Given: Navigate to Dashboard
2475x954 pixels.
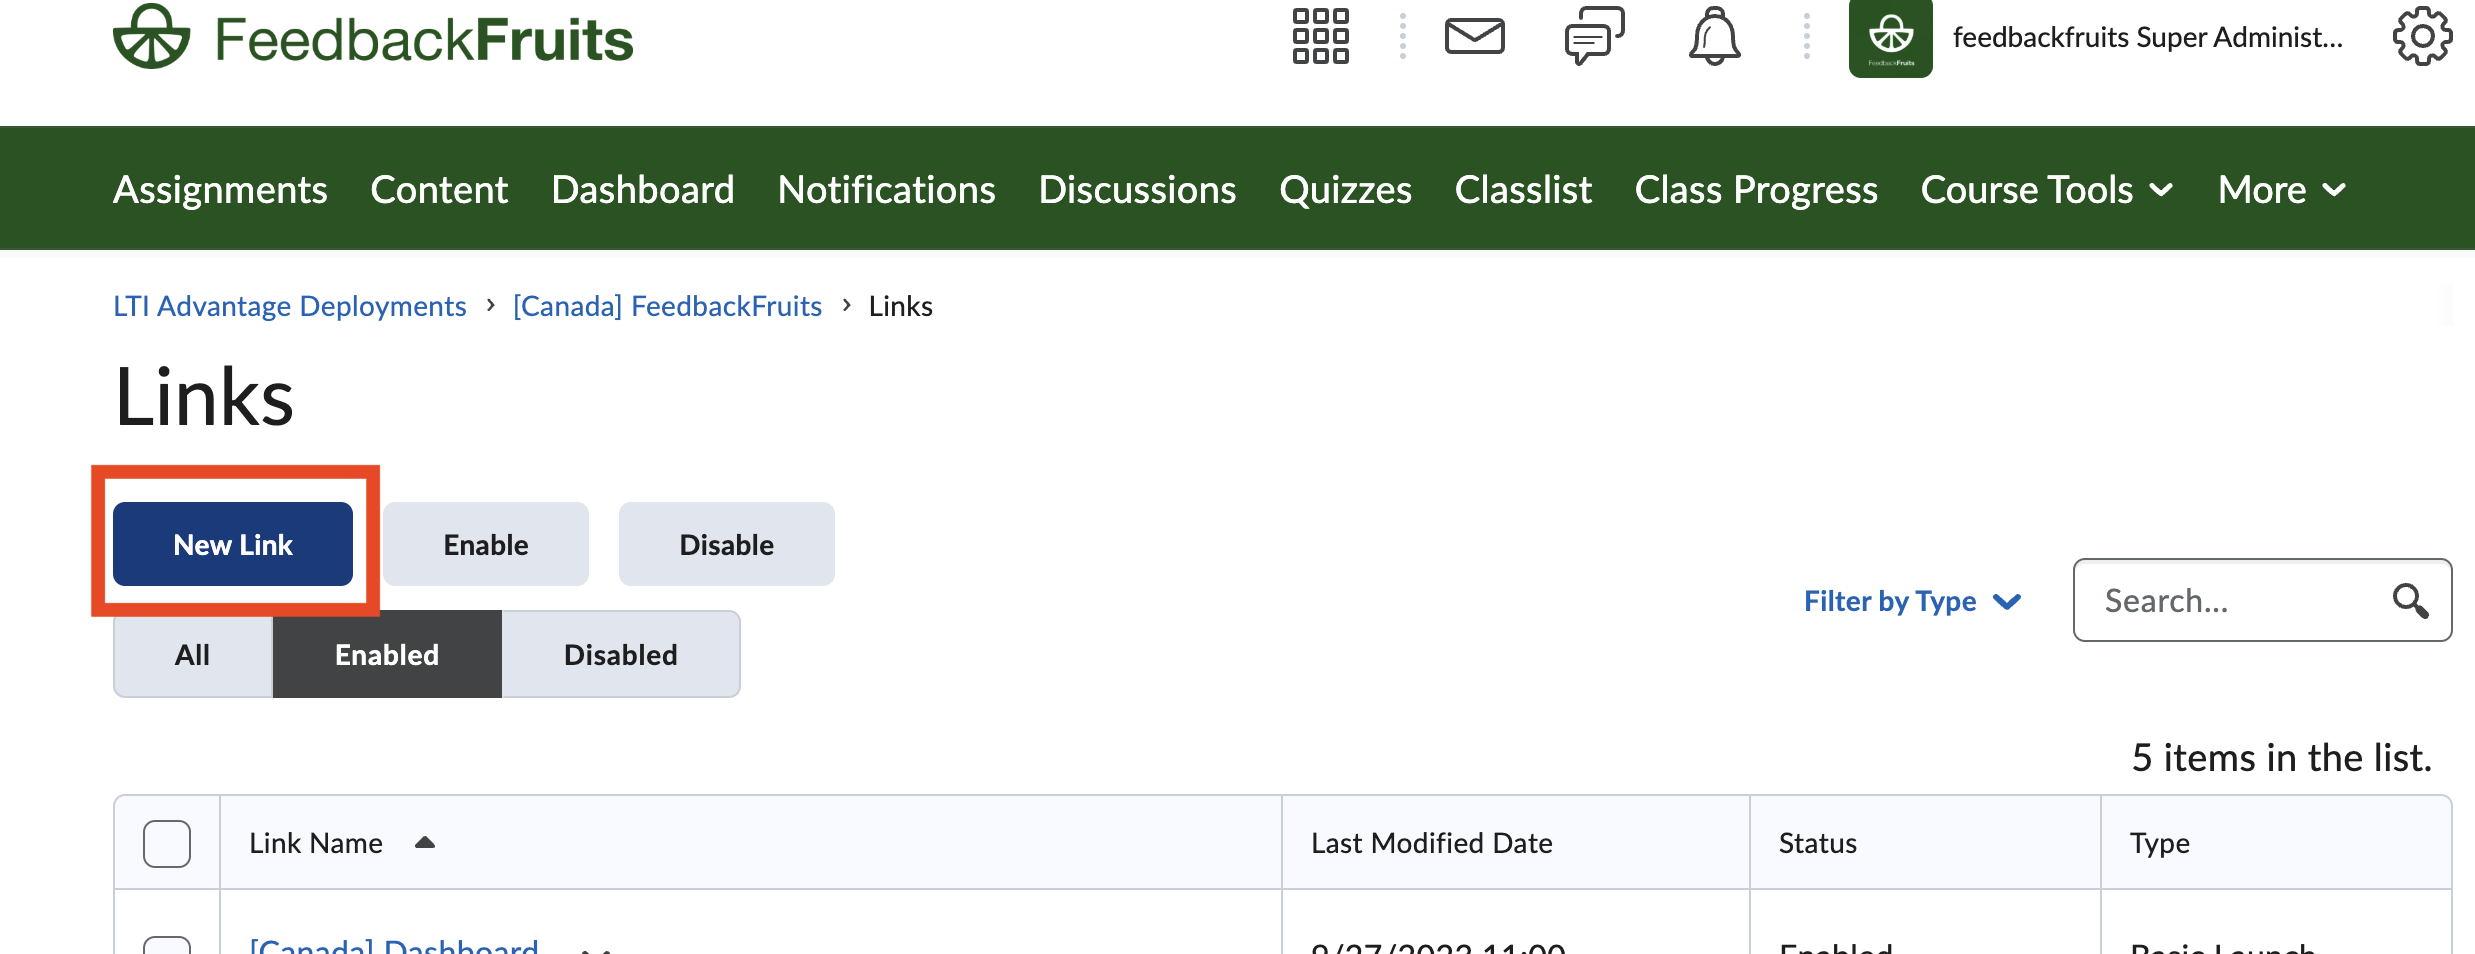Looking at the screenshot, I should coord(643,189).
